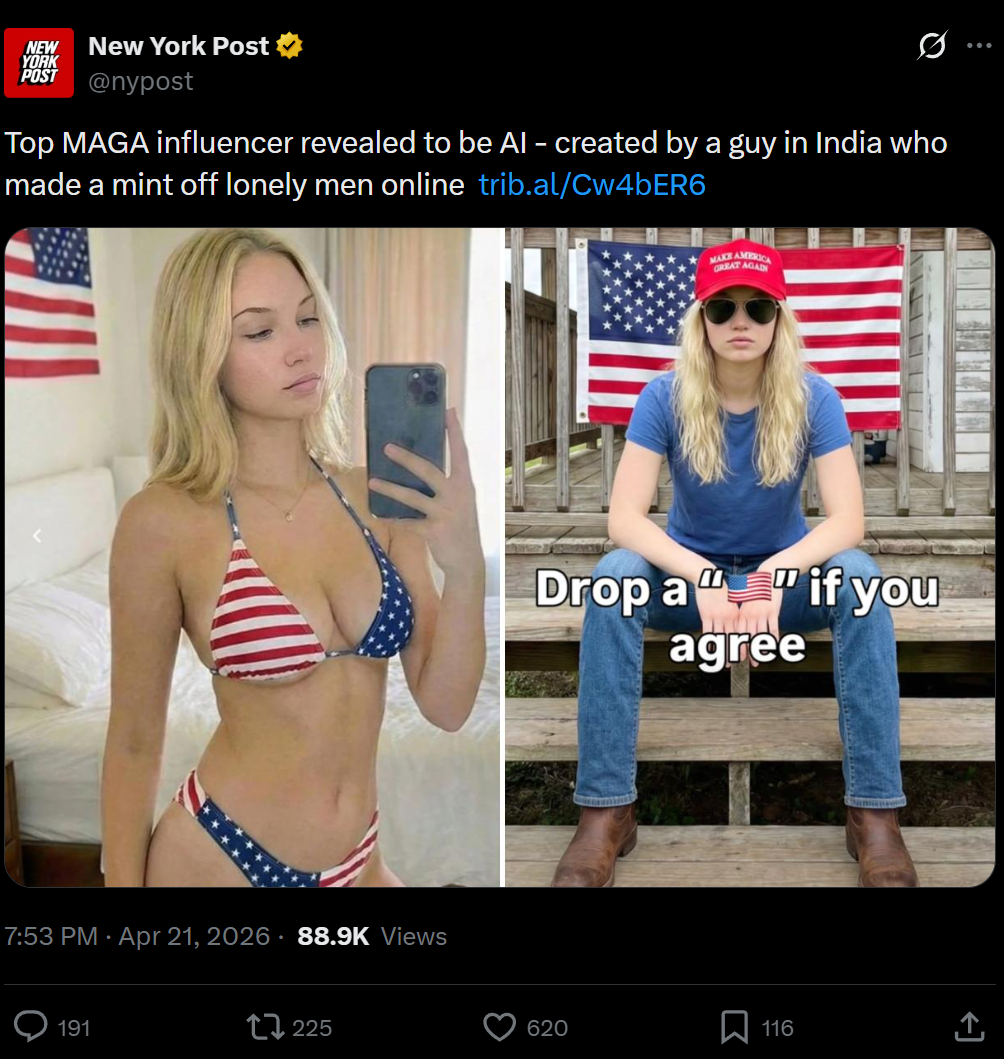Bookmark the post with the ribbon icon

(734, 1027)
